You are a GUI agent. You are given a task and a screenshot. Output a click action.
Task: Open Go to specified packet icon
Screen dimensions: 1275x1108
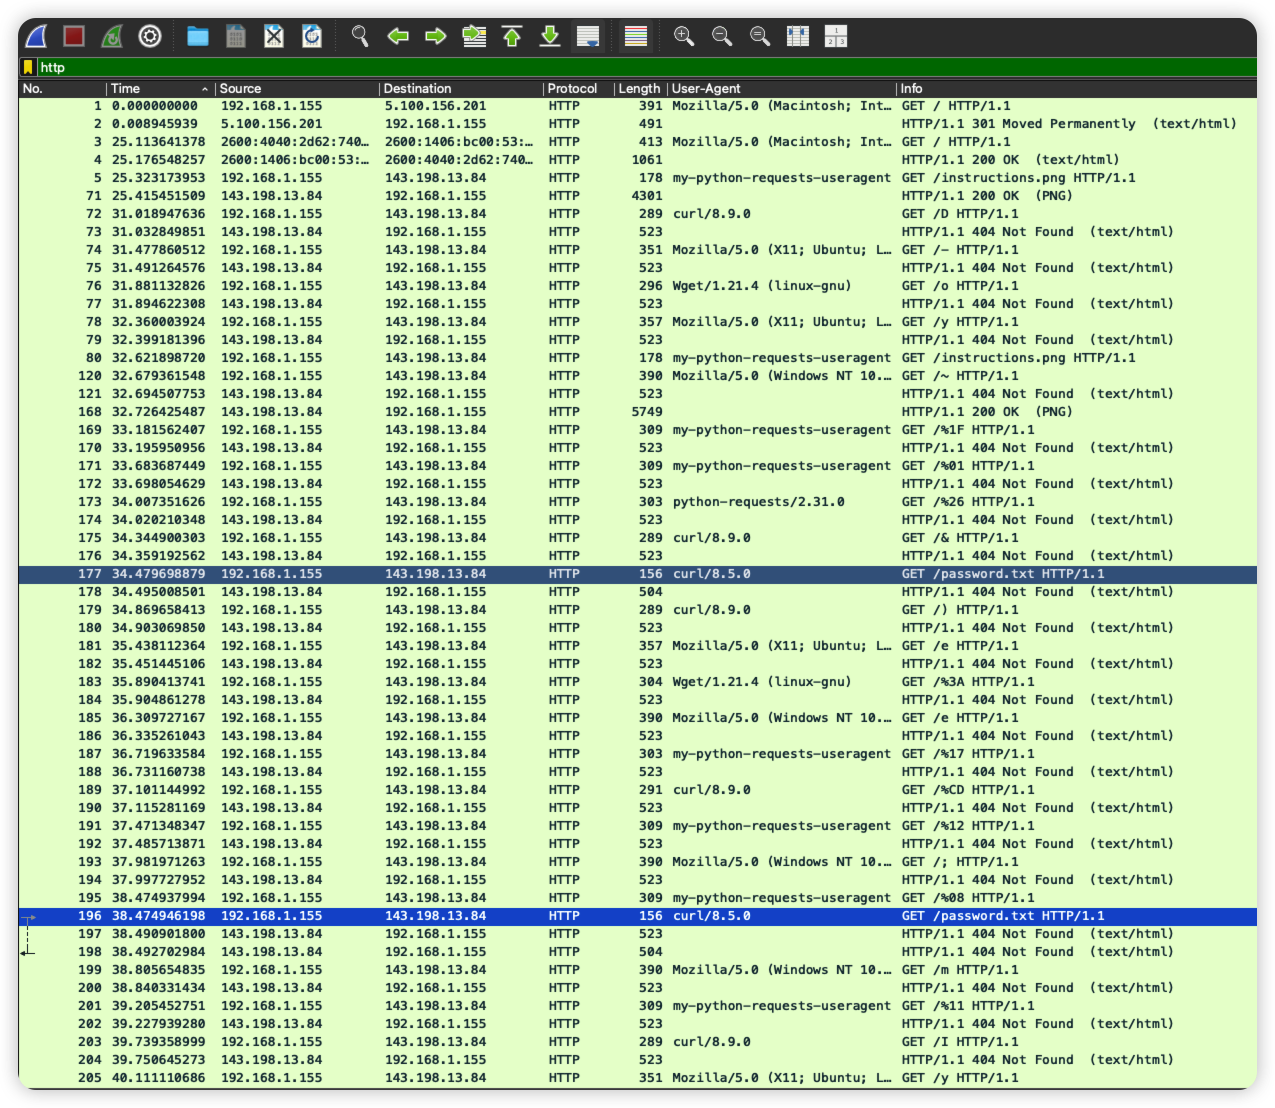(474, 37)
